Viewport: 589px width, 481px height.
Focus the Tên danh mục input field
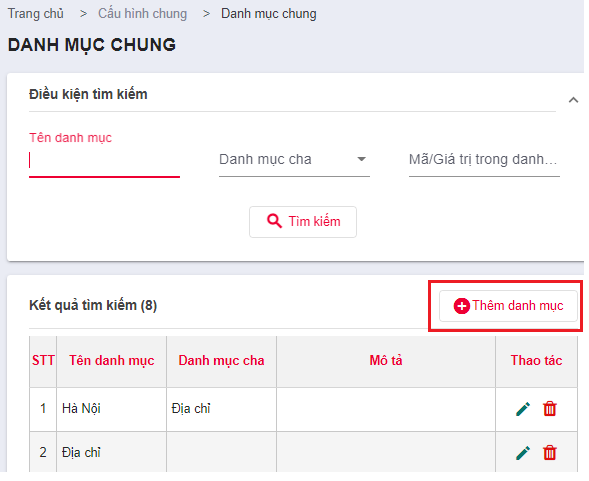point(104,160)
